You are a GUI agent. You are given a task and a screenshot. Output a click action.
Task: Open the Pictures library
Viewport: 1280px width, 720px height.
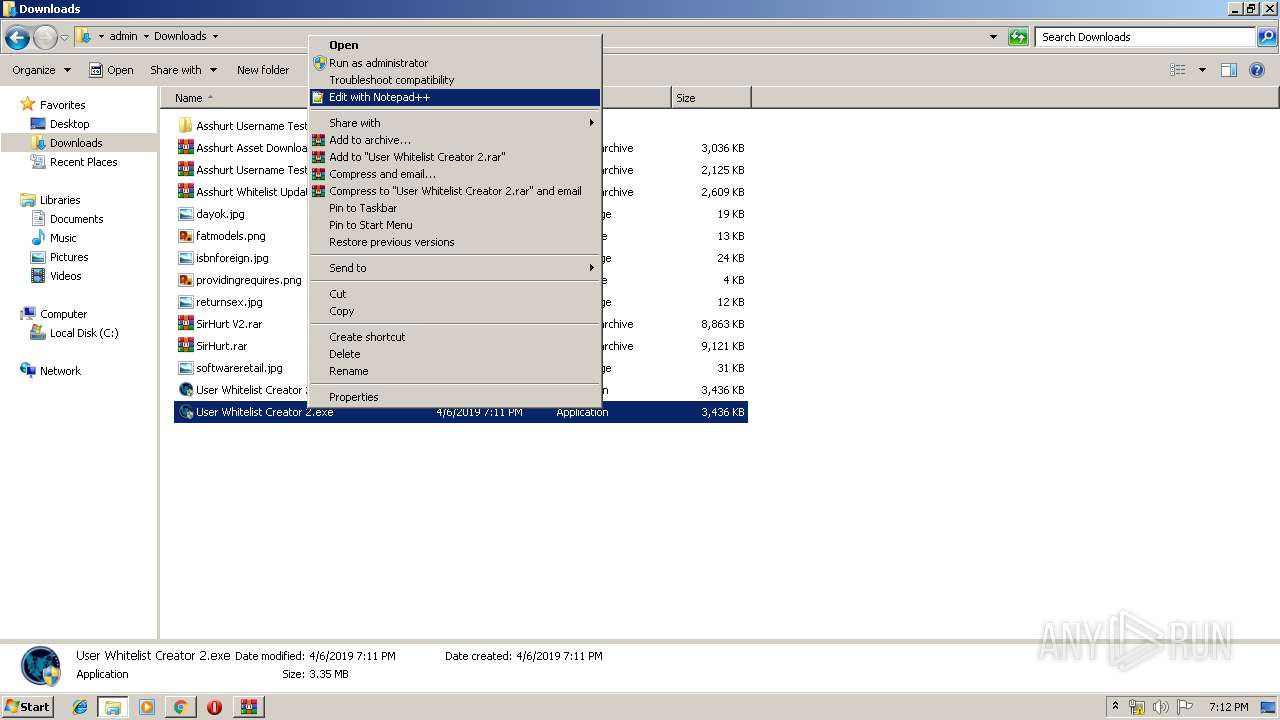69,257
